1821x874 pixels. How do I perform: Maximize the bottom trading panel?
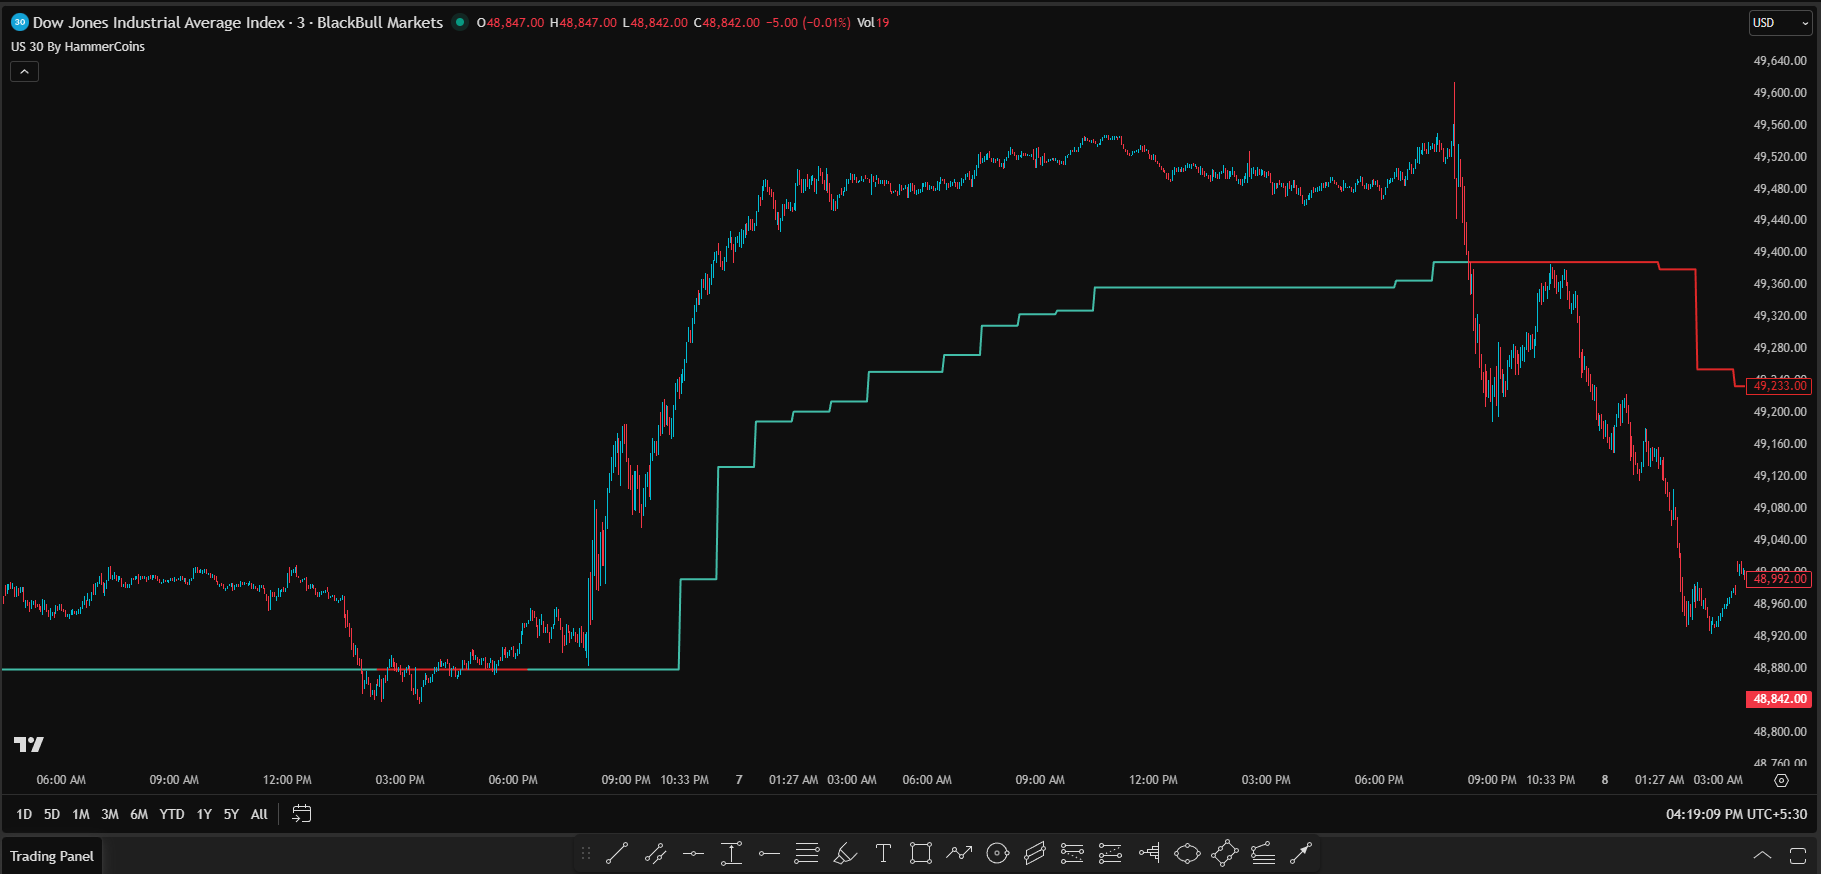[x=1797, y=856]
